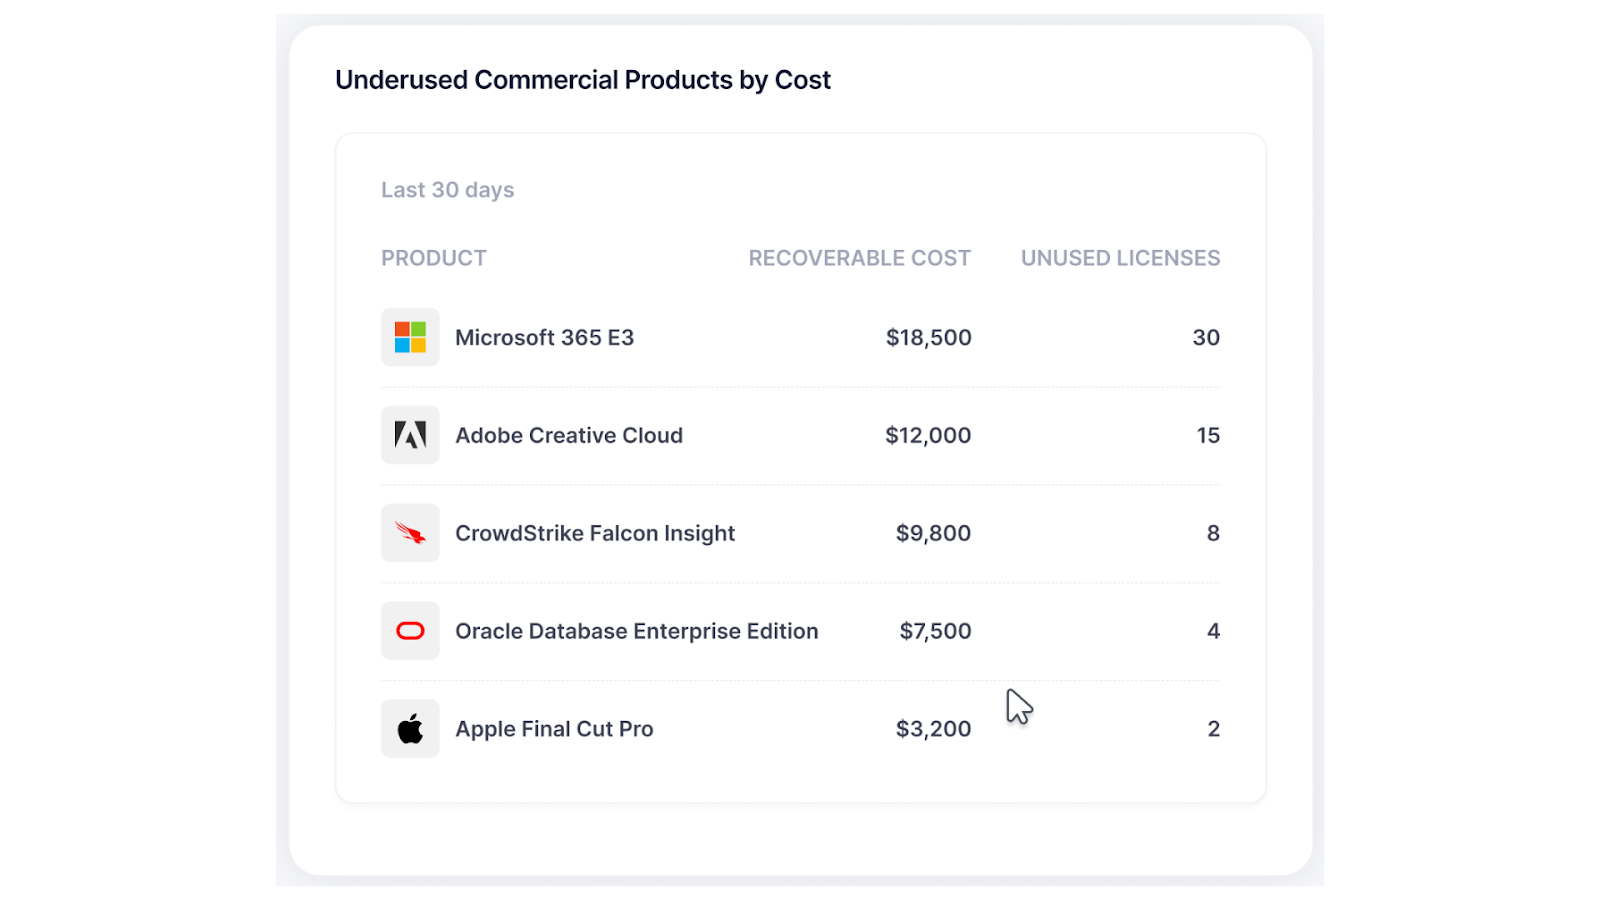1600x900 pixels.
Task: Click the Adobe Creative Cloud logo icon
Action: coord(410,435)
